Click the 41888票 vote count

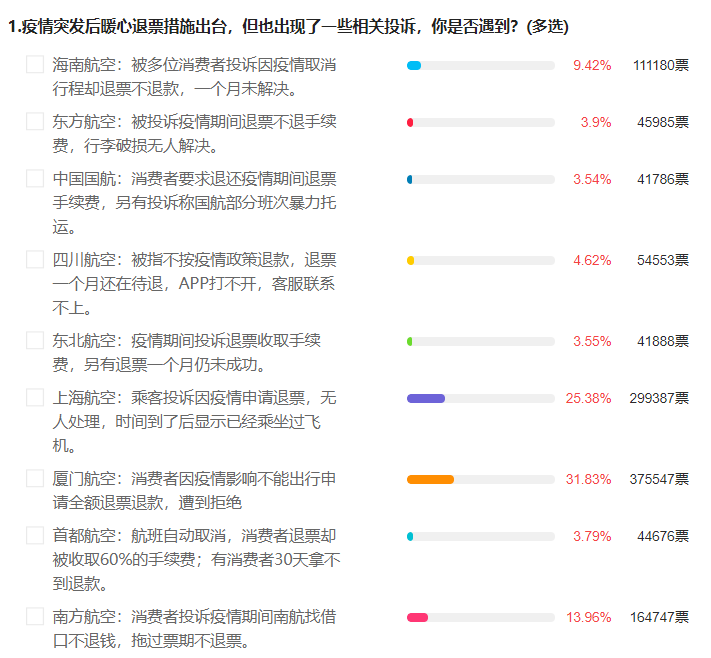[x=663, y=341]
